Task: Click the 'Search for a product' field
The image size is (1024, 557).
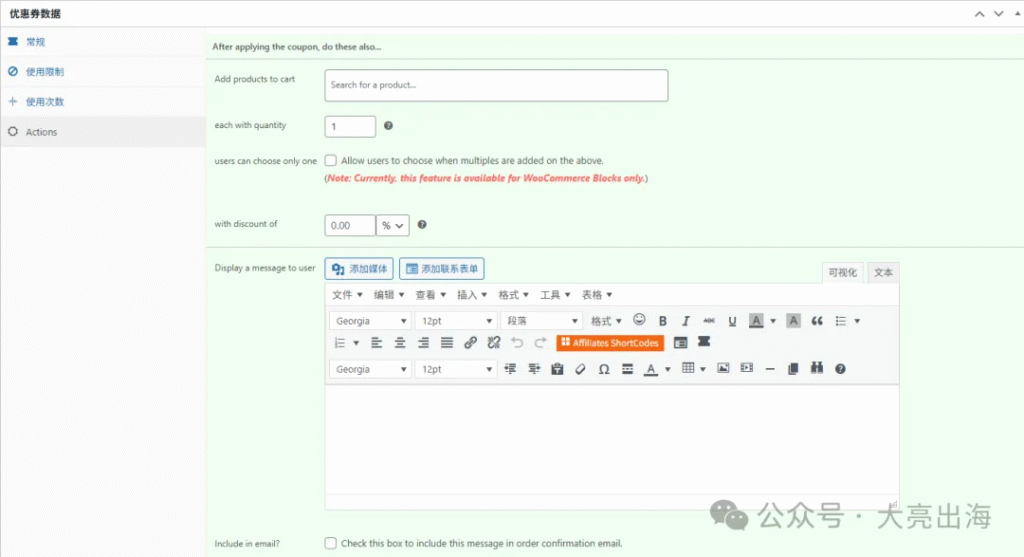Action: tap(496, 85)
